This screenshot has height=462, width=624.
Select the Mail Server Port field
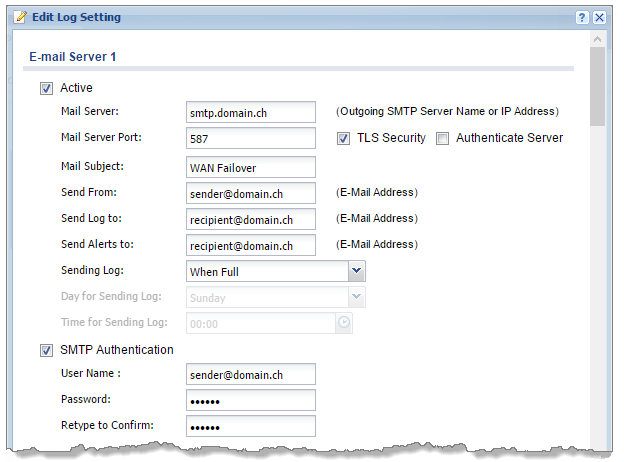pyautogui.click(x=250, y=140)
